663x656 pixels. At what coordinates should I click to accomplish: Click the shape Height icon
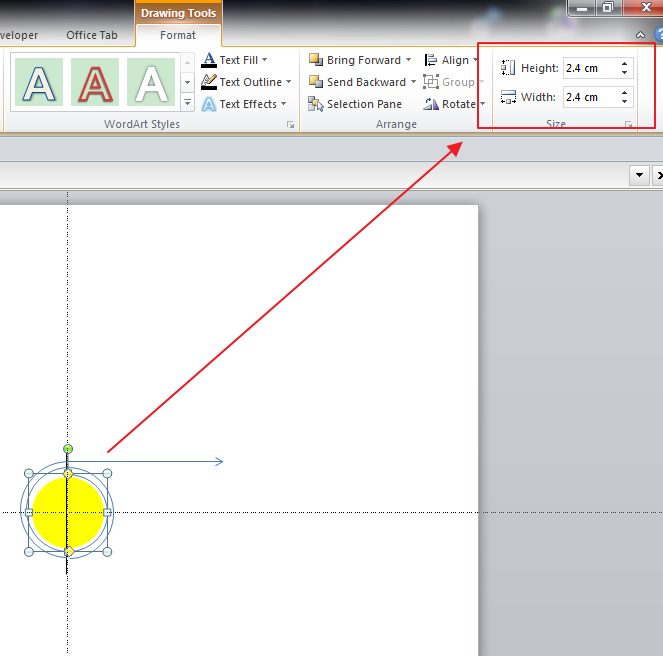tap(508, 68)
